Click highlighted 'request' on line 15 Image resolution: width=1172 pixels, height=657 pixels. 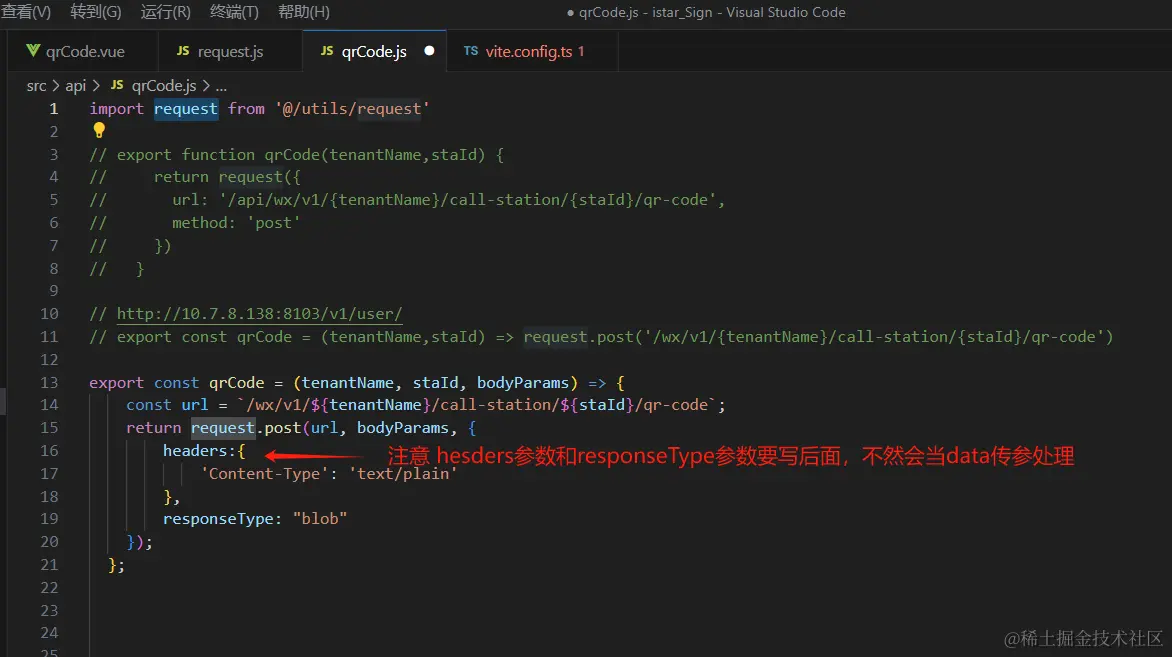click(x=223, y=428)
